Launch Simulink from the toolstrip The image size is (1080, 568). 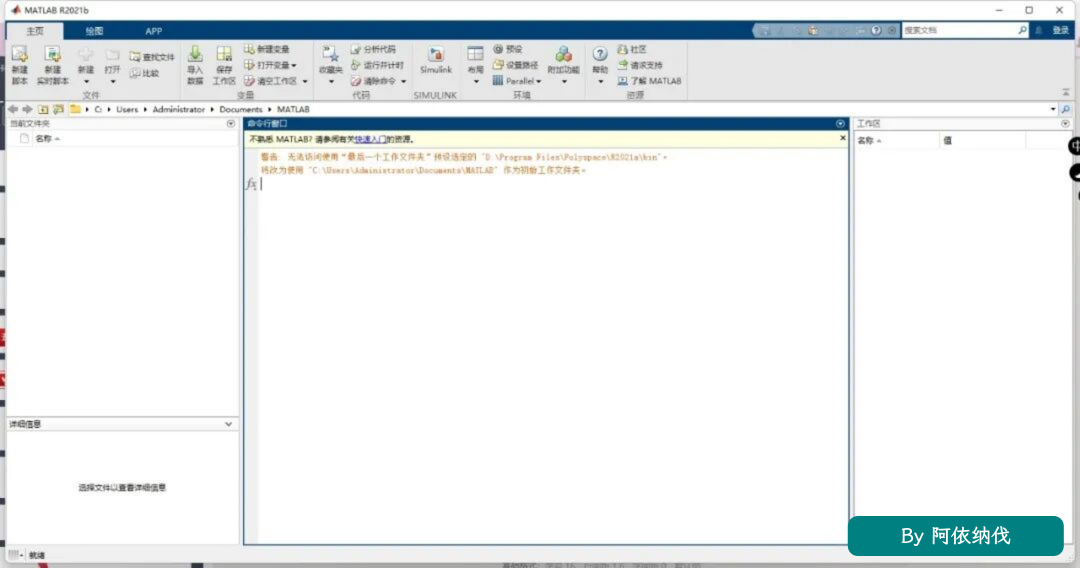[436, 61]
